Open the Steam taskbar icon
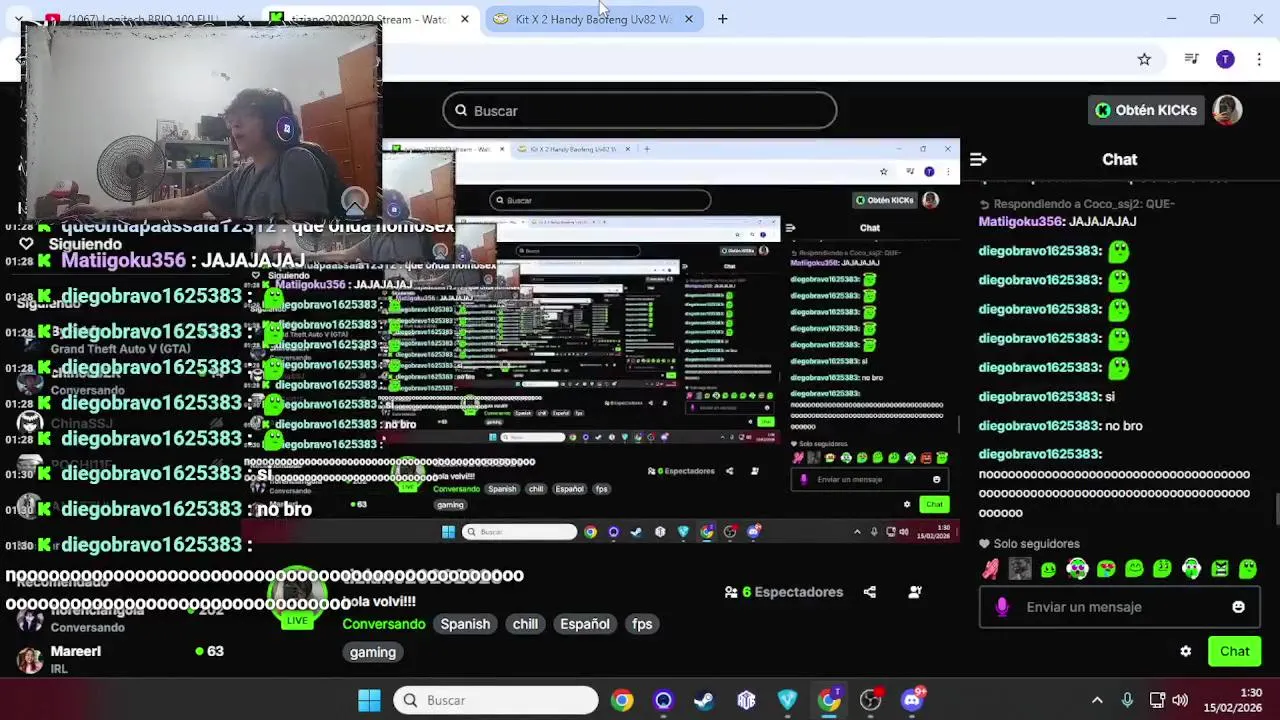The image size is (1280, 720). (704, 700)
